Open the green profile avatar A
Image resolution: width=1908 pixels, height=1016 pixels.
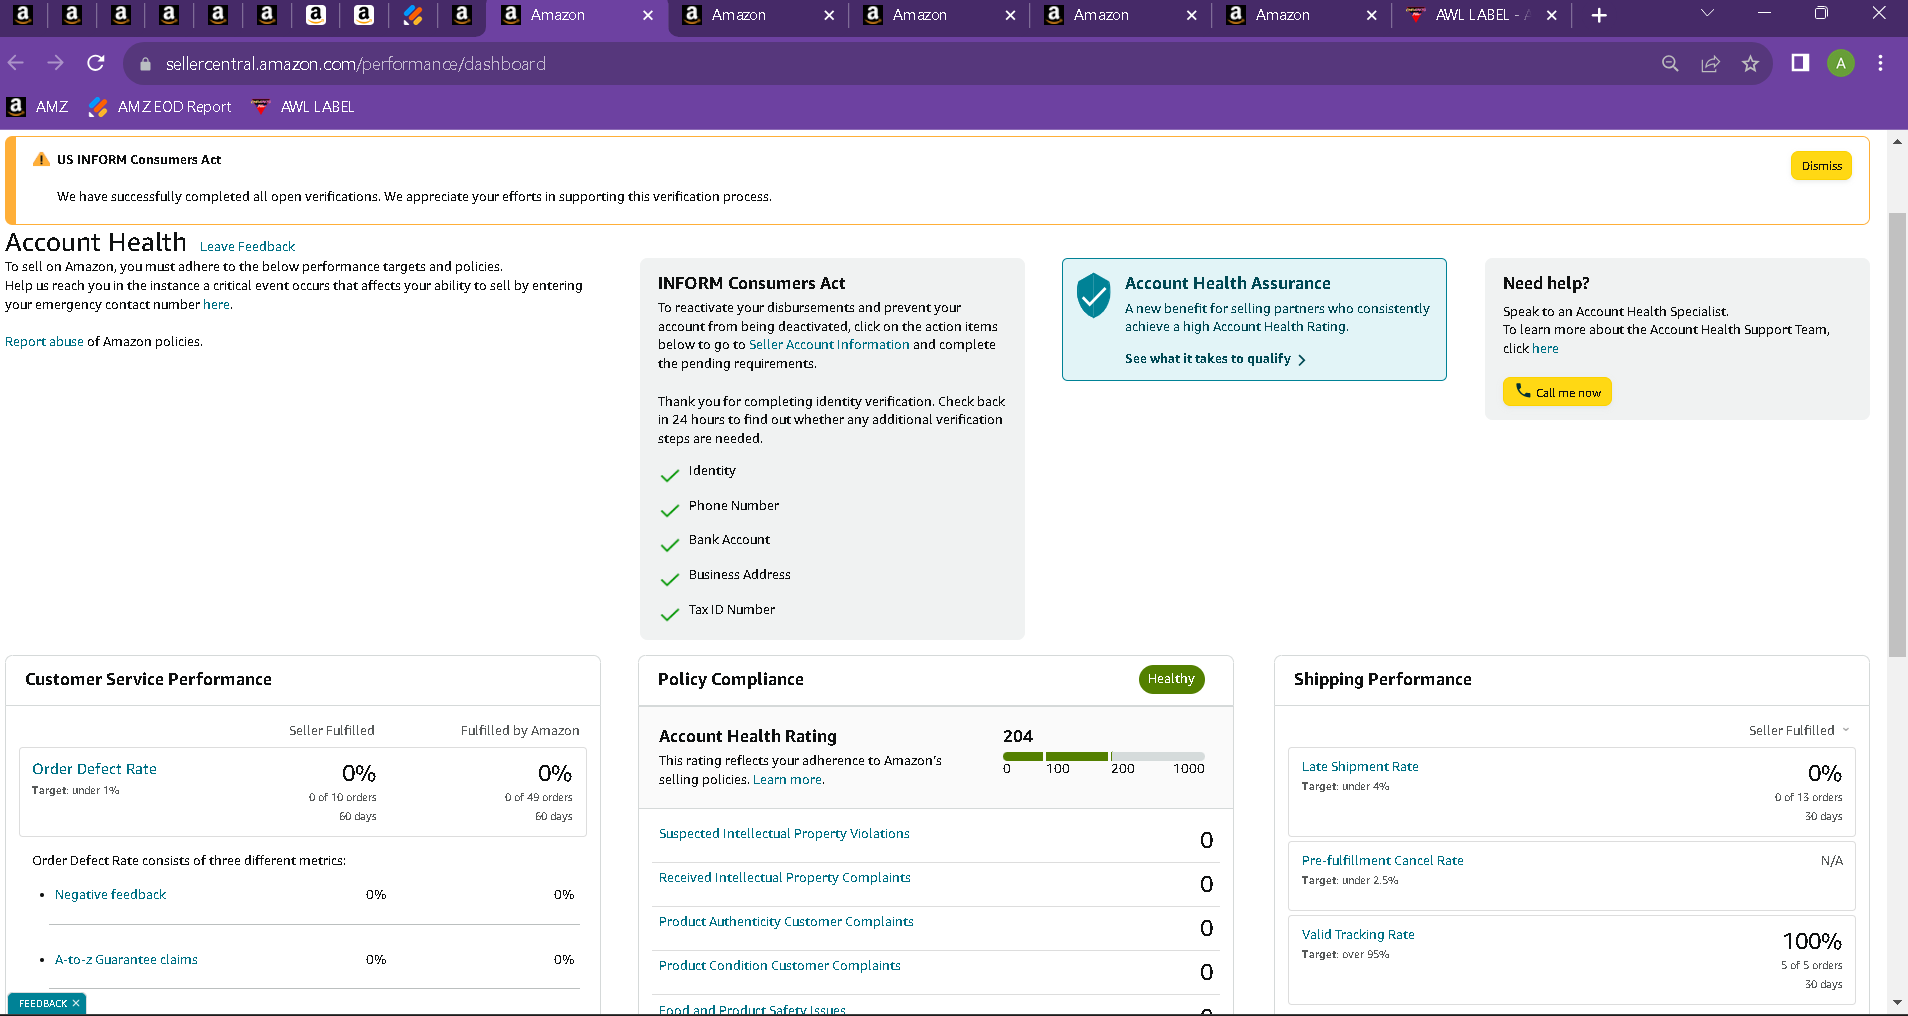(x=1840, y=63)
